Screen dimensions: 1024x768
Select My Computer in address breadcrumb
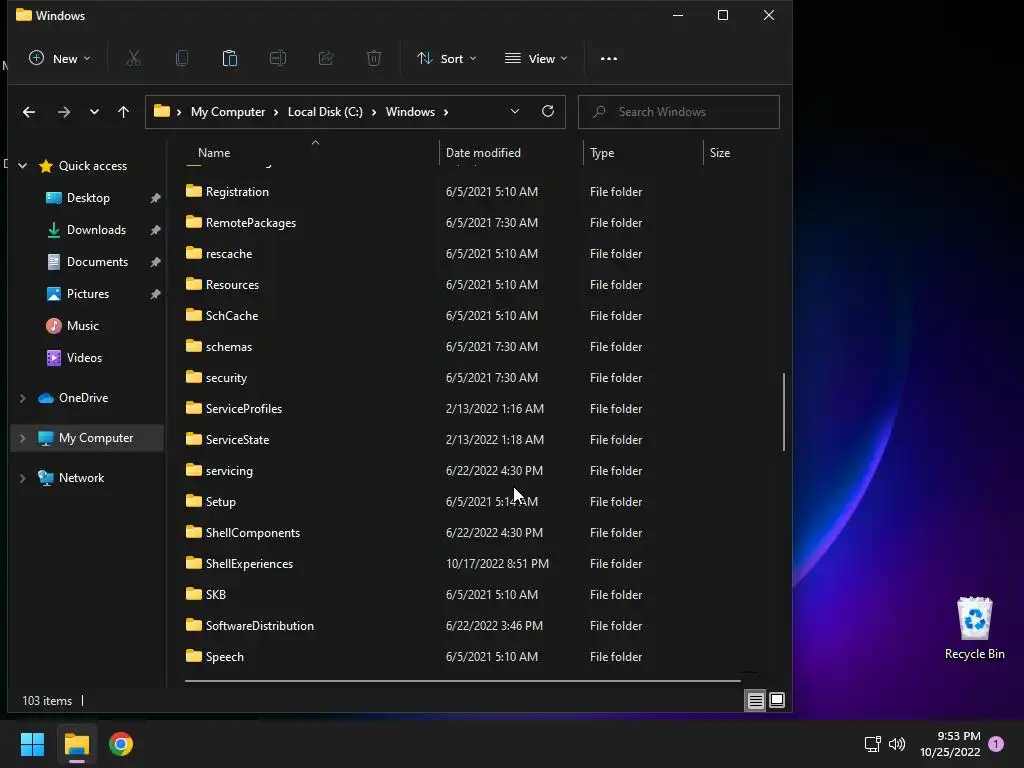click(228, 112)
